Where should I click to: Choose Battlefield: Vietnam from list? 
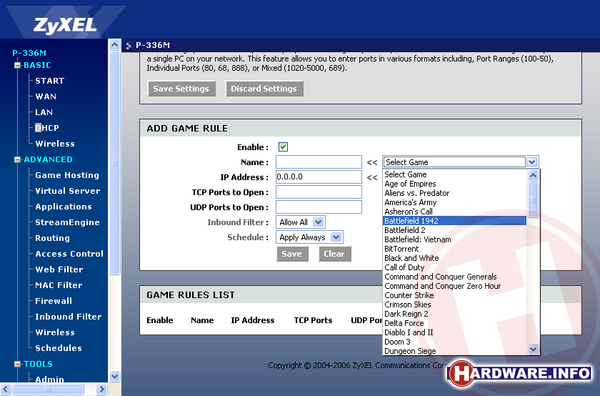click(x=455, y=240)
